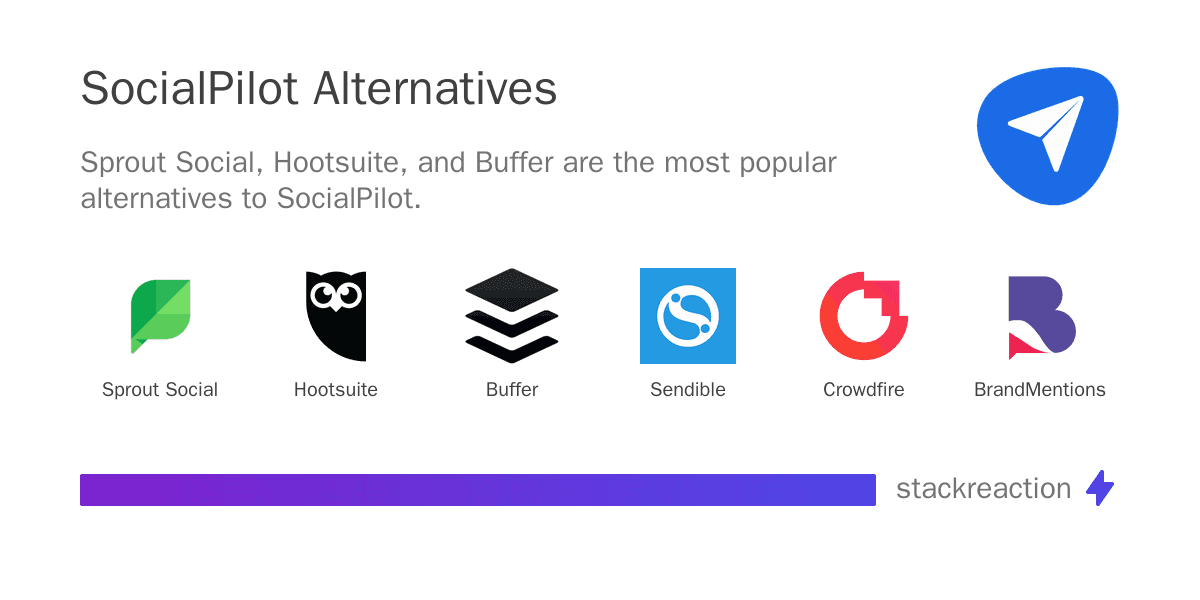Click the BrandMentions text label
Screen dimensions: 1200x600
[x=1040, y=390]
